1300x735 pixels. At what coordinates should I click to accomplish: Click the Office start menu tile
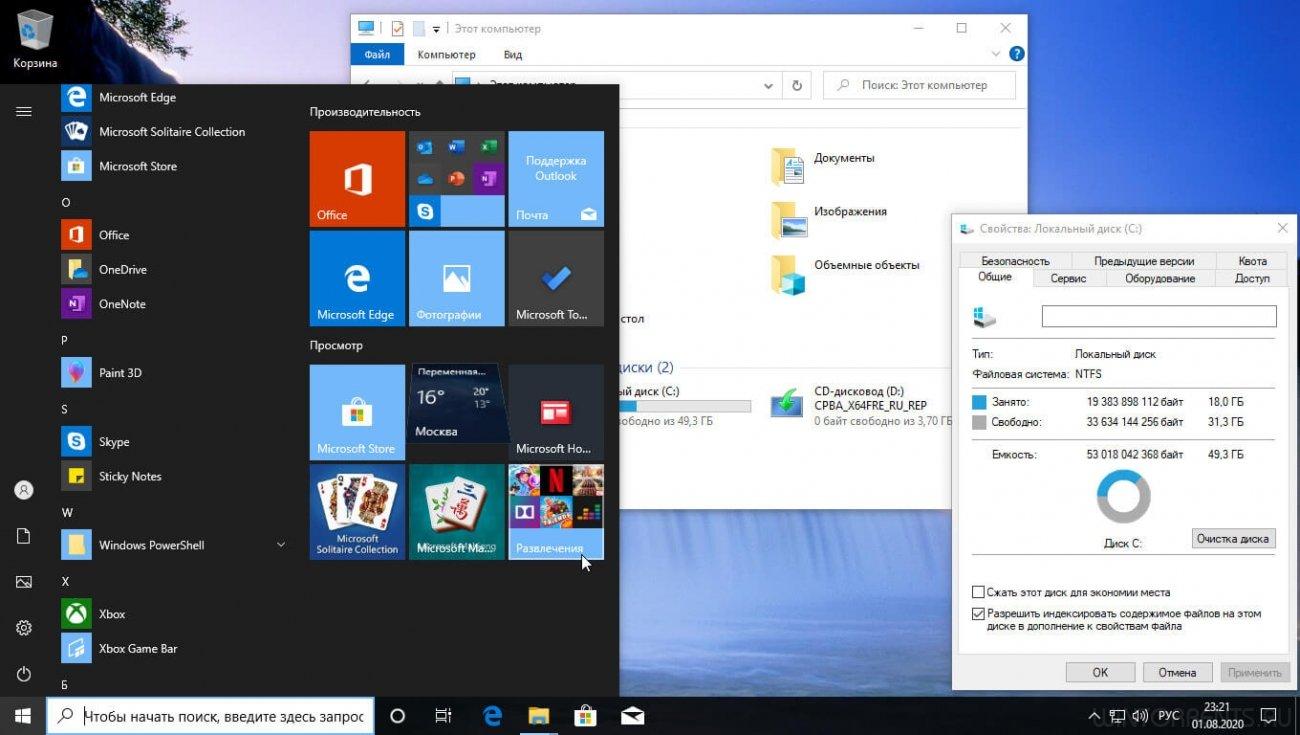(357, 179)
